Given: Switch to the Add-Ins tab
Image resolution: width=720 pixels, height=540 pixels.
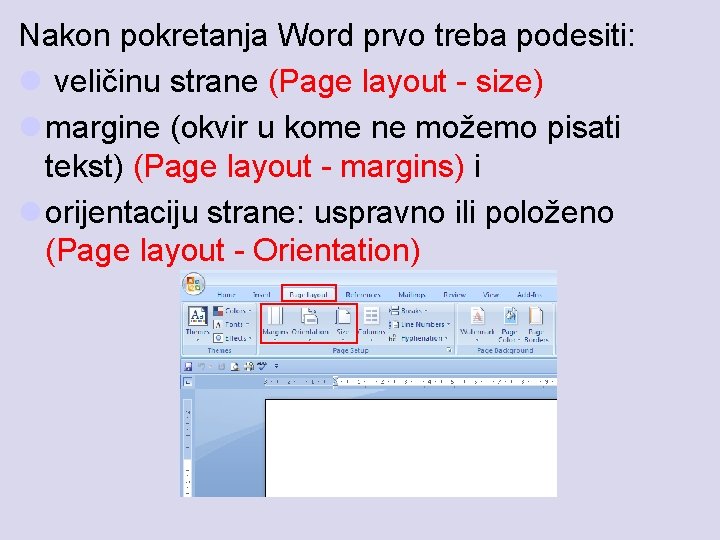Looking at the screenshot, I should (529, 294).
